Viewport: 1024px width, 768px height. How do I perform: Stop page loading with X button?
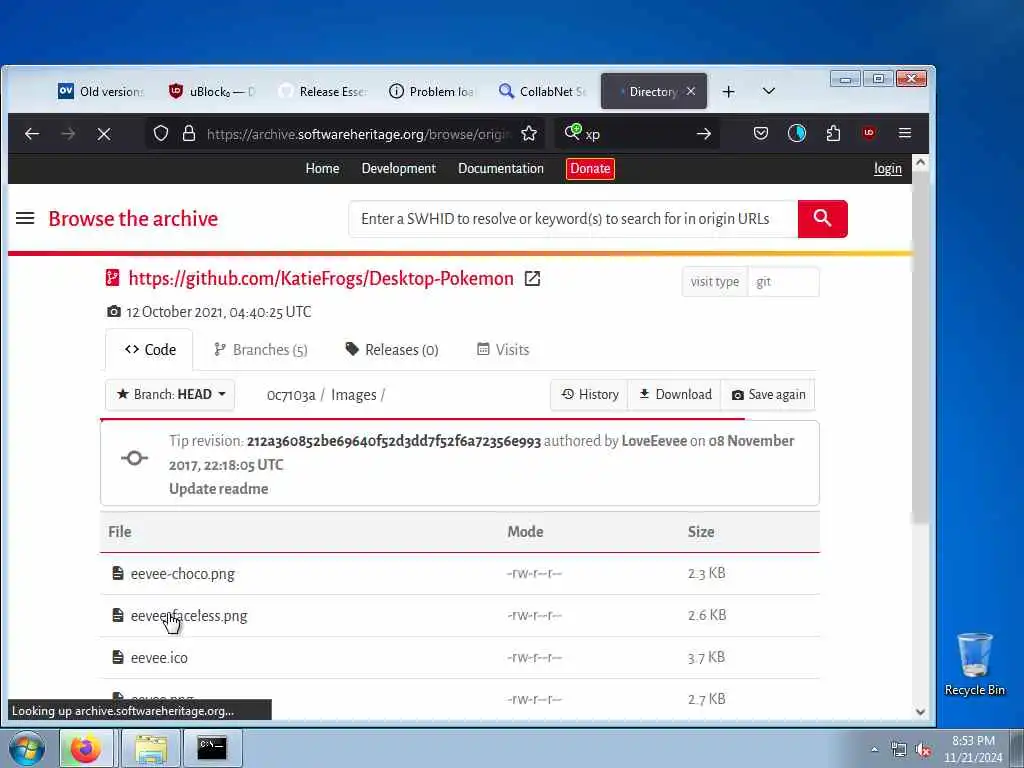pos(104,134)
